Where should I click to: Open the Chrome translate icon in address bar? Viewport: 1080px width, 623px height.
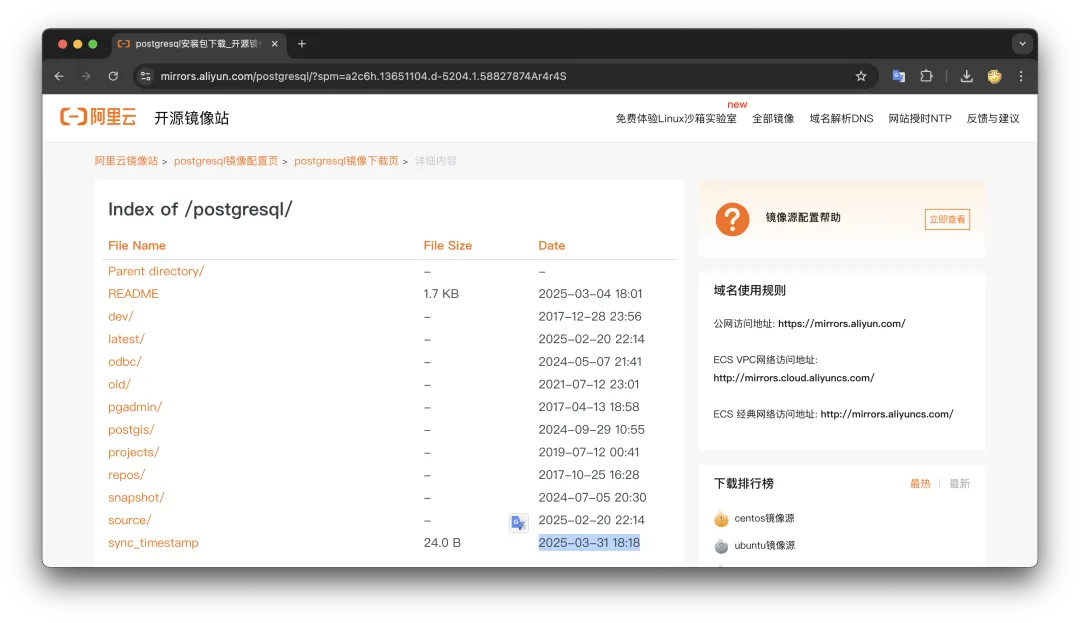[x=898, y=76]
